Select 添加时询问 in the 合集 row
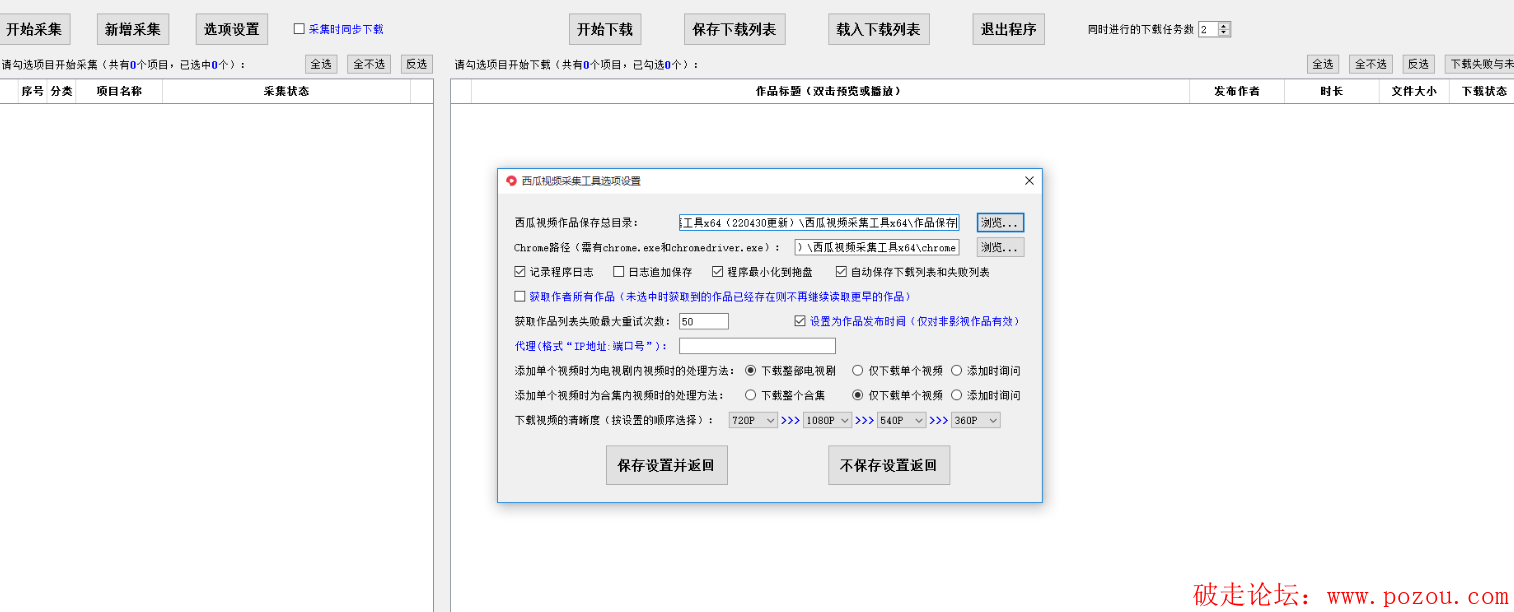 [x=956, y=395]
